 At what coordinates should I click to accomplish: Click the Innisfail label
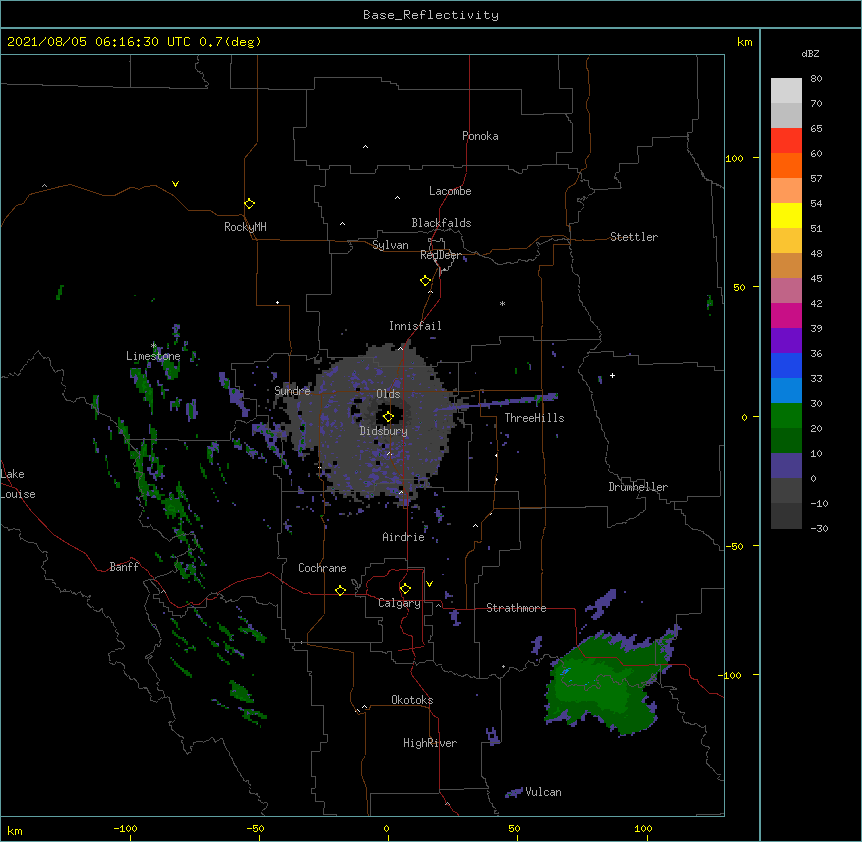tap(415, 326)
